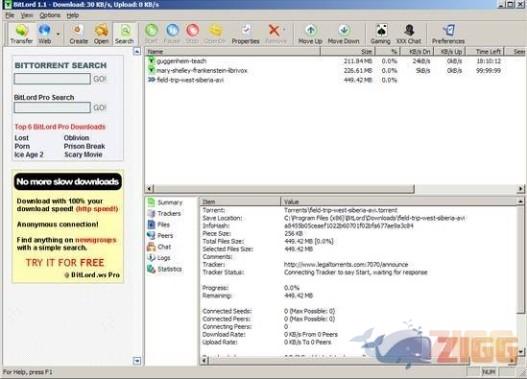This screenshot has height=379, width=527.
Task: Open the View menu
Action: (x=27, y=15)
